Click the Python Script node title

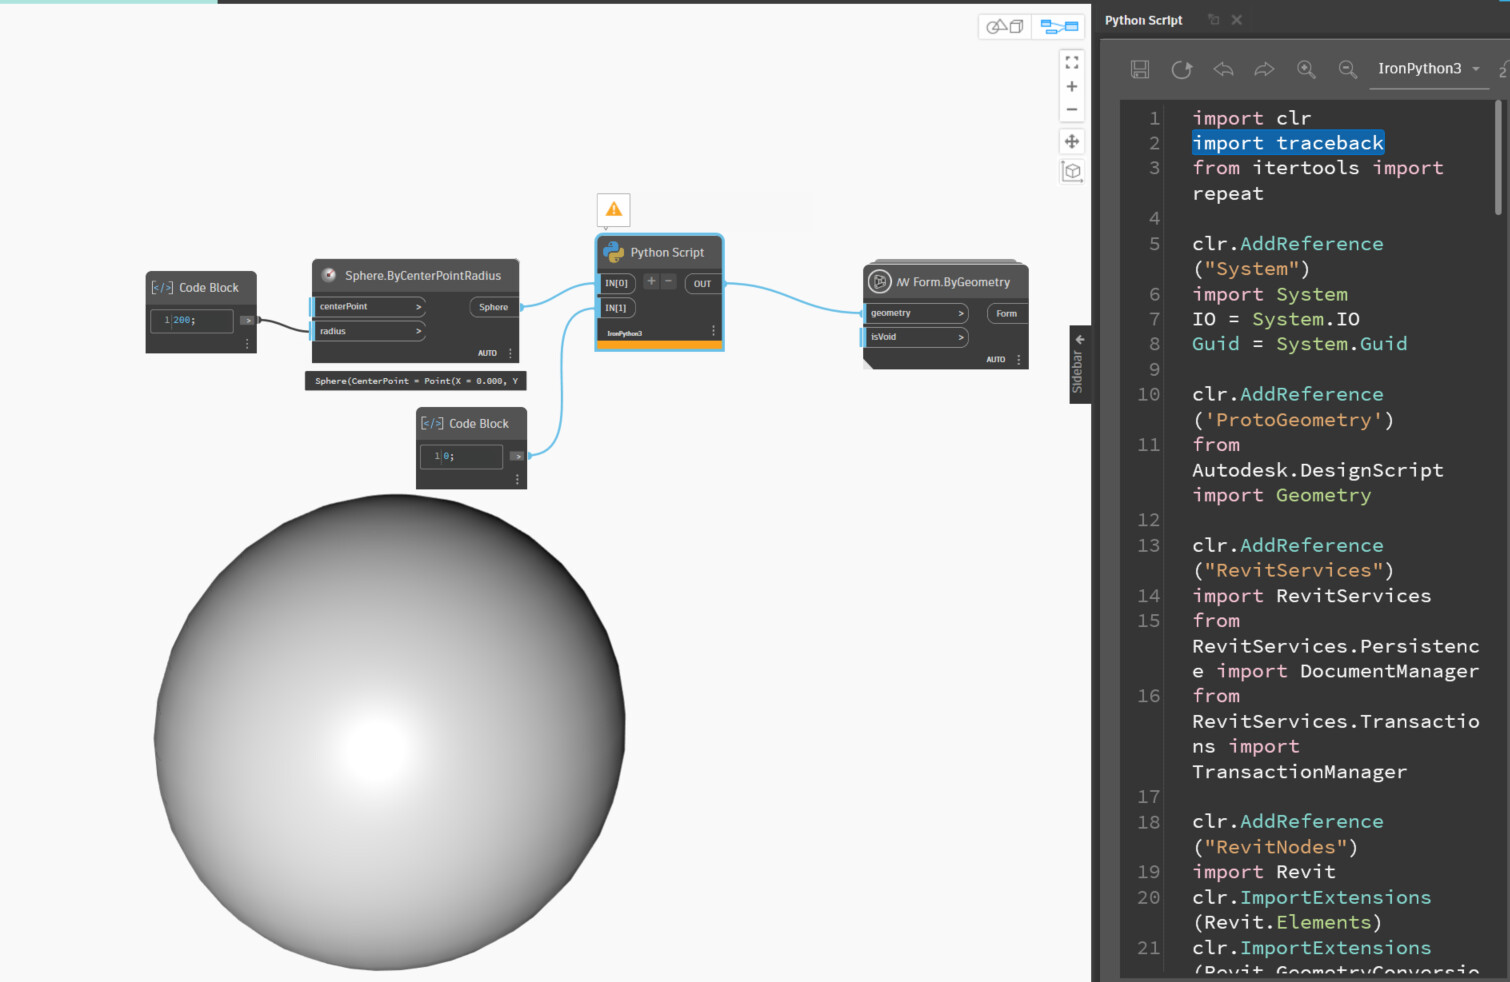point(667,252)
